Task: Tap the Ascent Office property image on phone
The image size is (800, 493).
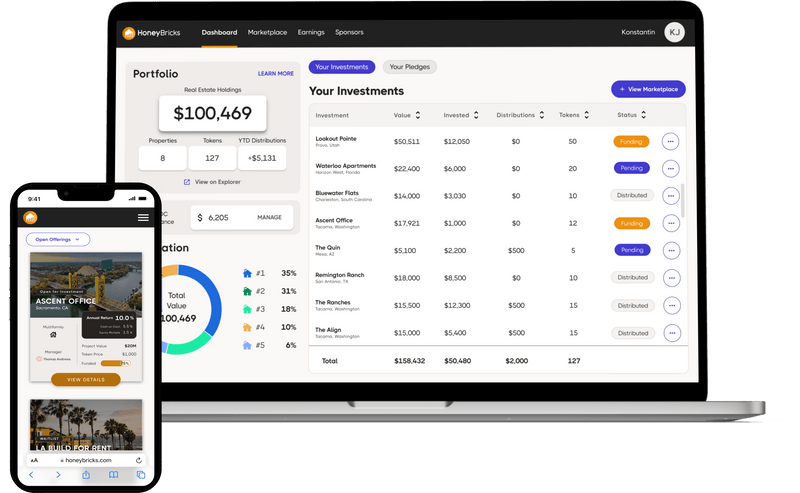Action: [x=86, y=284]
